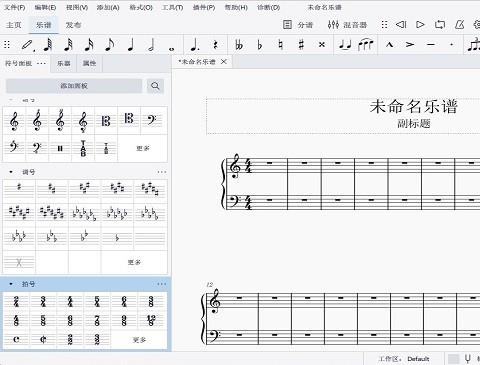Choose the 64th note duration
This screenshot has height=365, width=480.
tap(48, 45)
